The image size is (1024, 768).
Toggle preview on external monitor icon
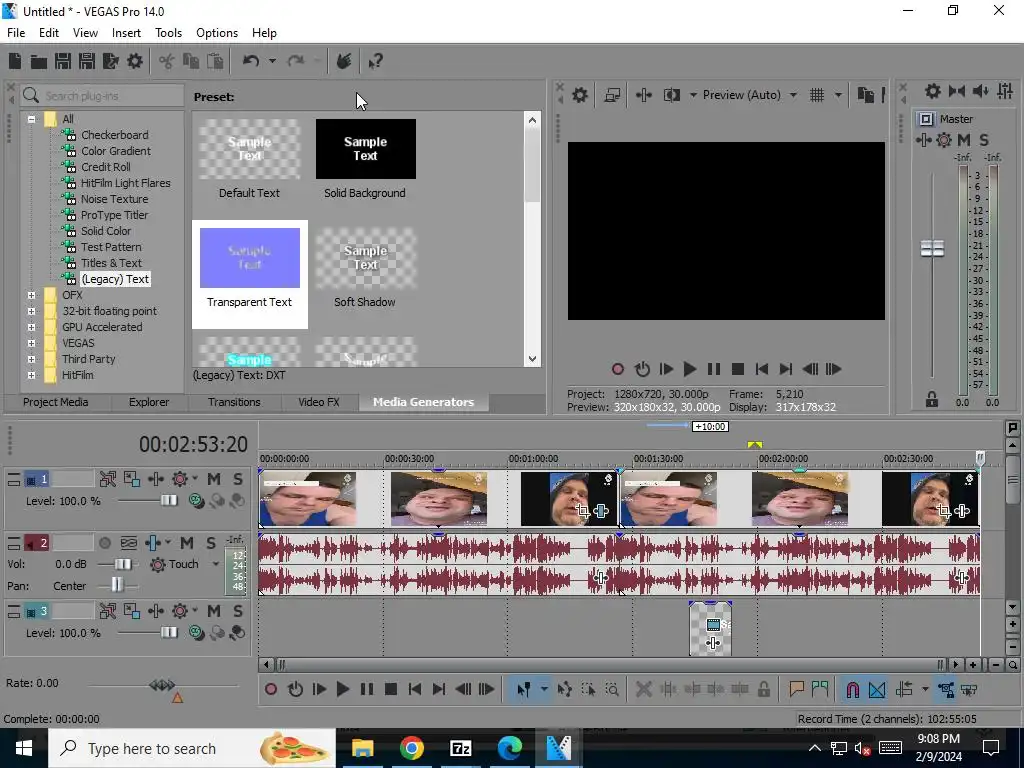pos(612,95)
